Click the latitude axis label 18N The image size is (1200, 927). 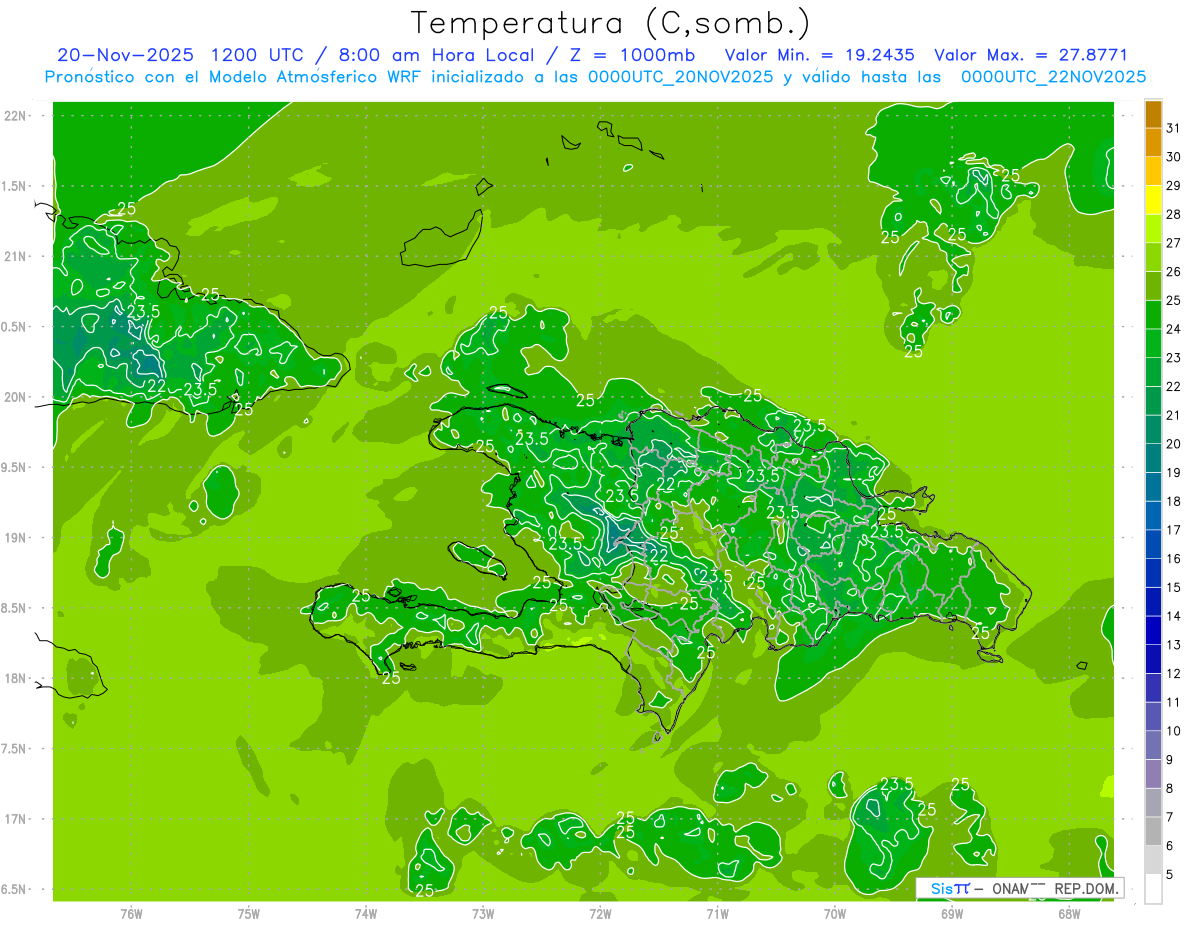[x=16, y=678]
